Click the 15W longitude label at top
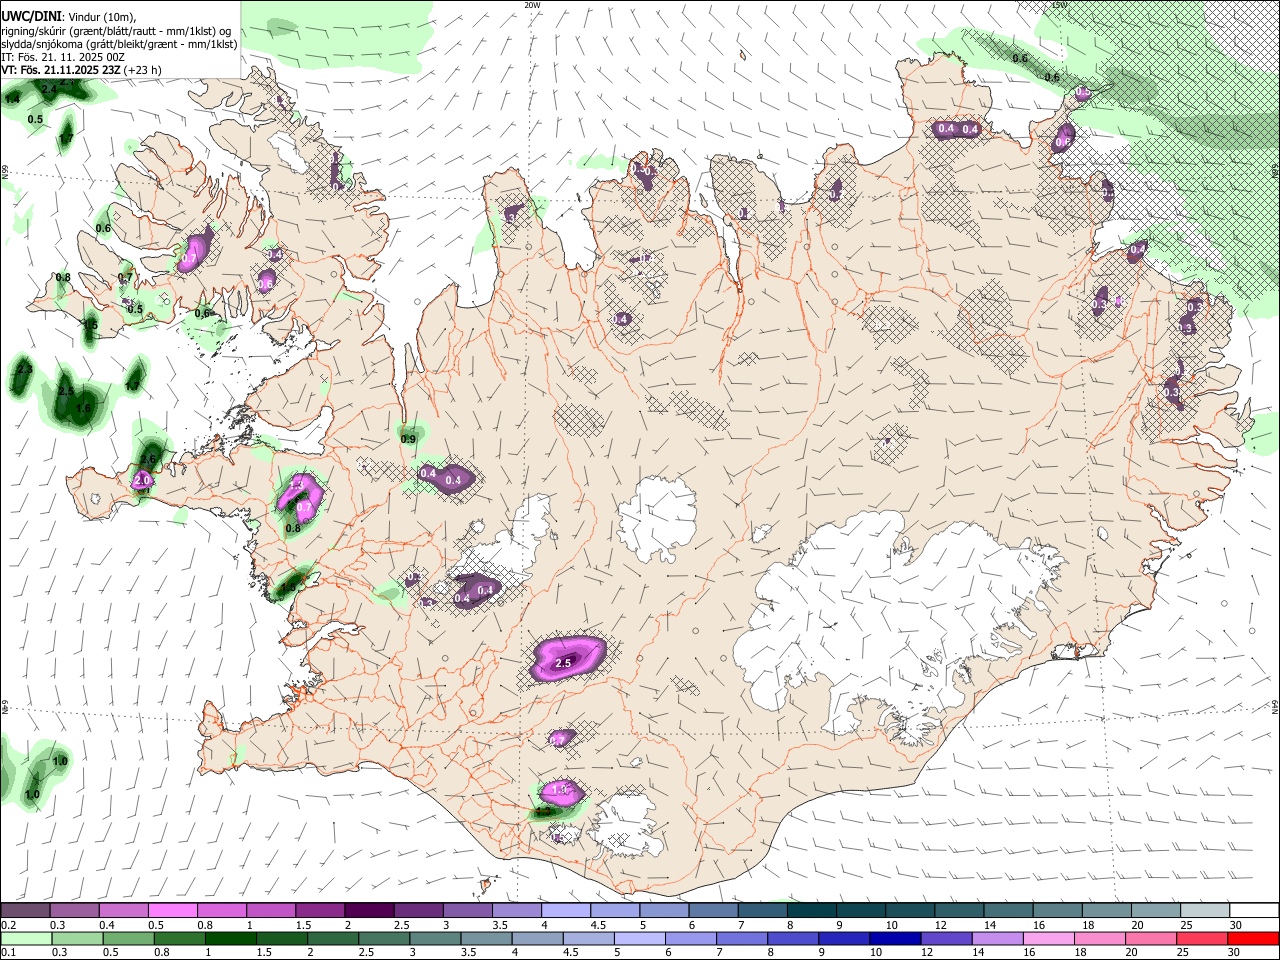1280x960 pixels. coord(1059,5)
